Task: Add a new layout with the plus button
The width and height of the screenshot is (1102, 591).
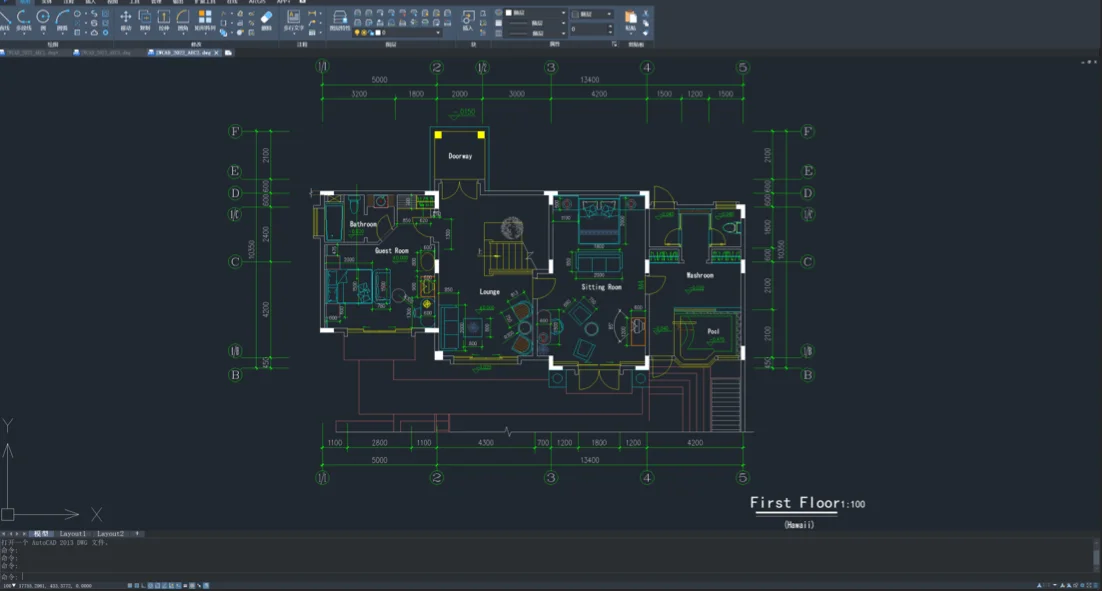Action: (137, 533)
